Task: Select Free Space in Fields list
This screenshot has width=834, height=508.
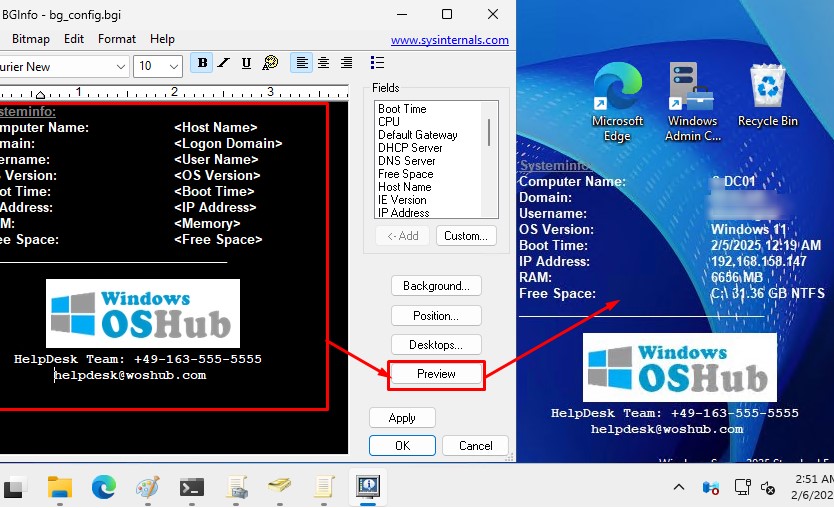Action: point(405,174)
